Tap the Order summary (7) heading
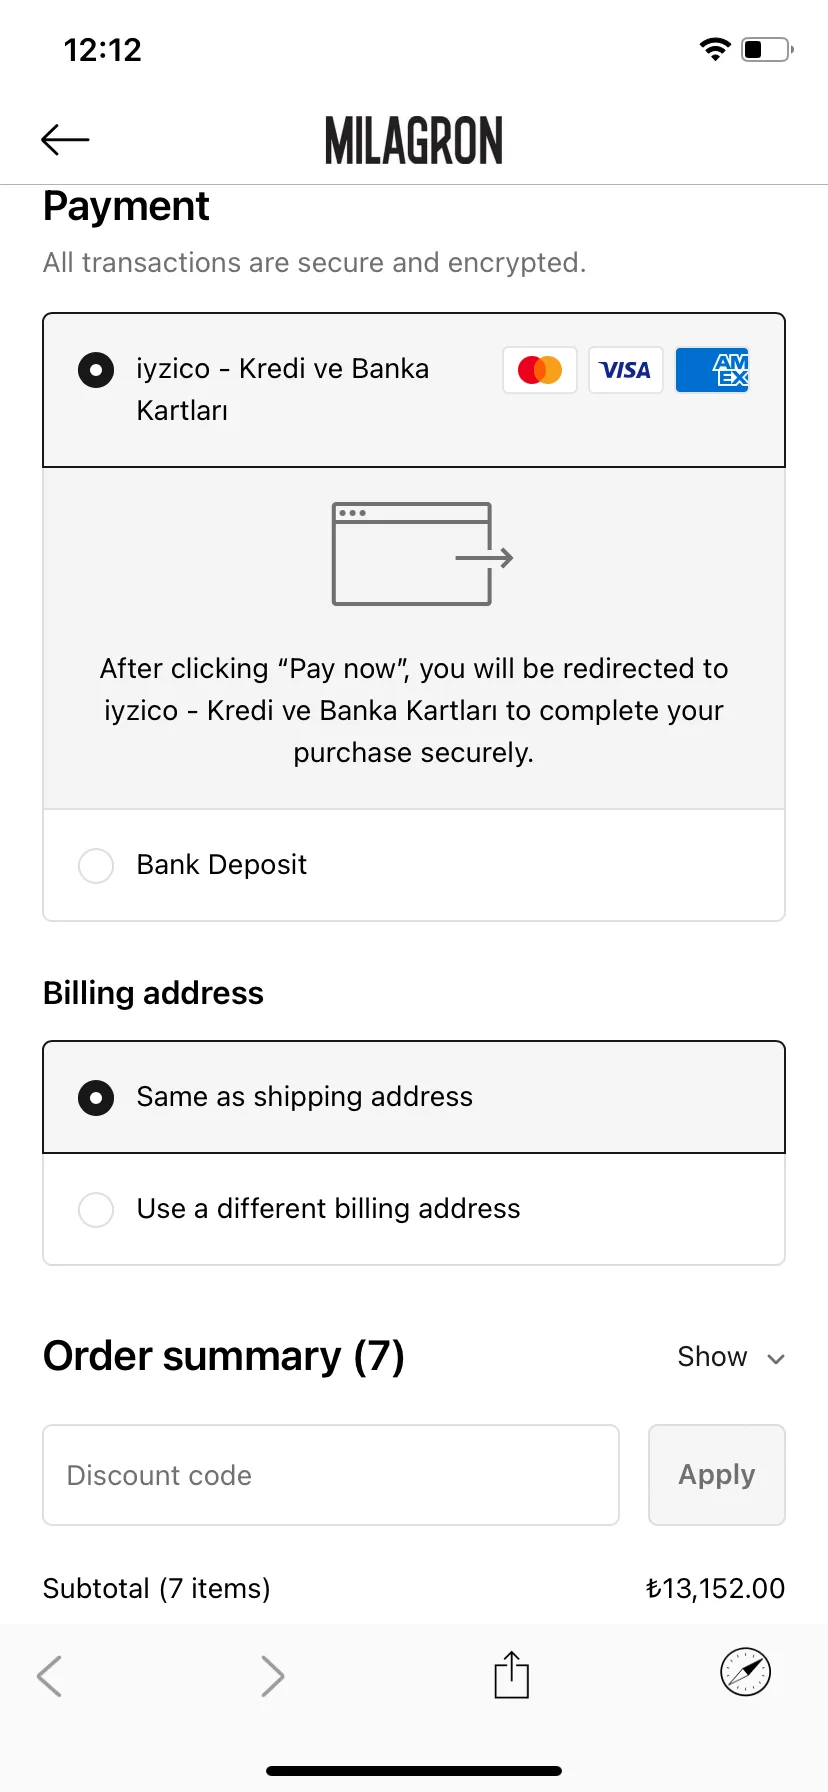This screenshot has height=1792, width=828. [224, 1357]
